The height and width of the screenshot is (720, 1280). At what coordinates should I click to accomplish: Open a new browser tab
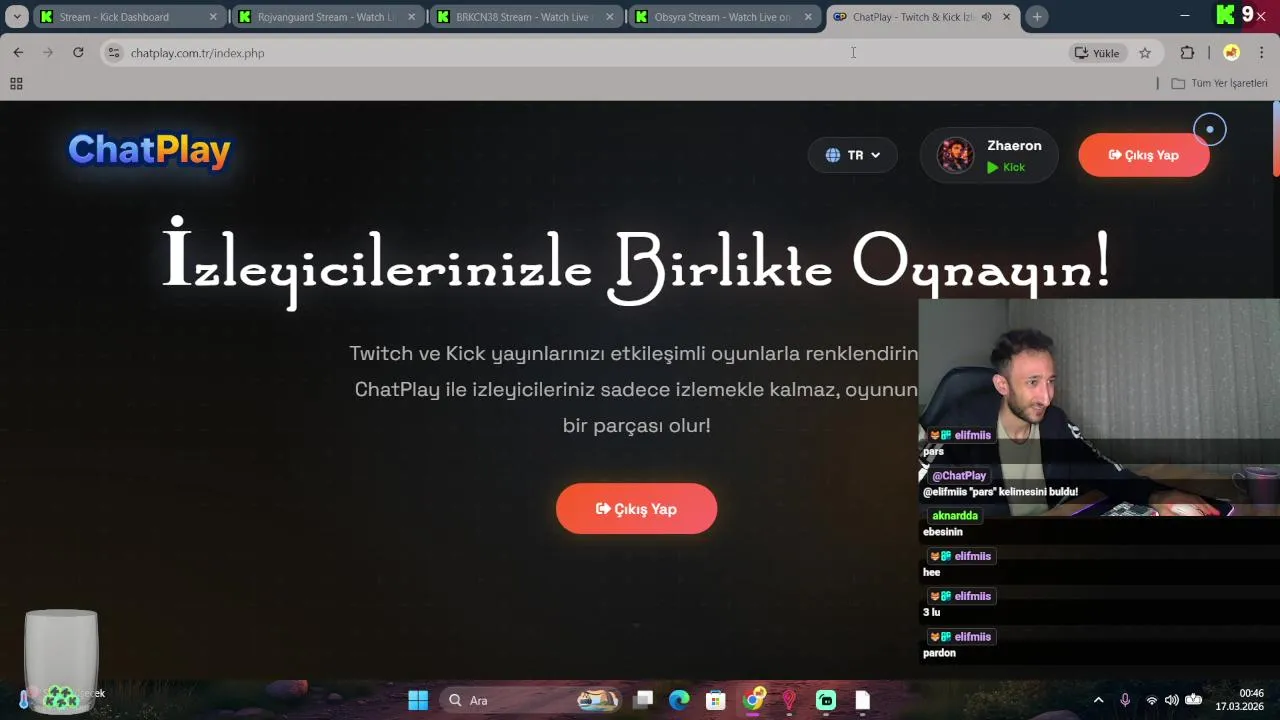[x=1037, y=17]
